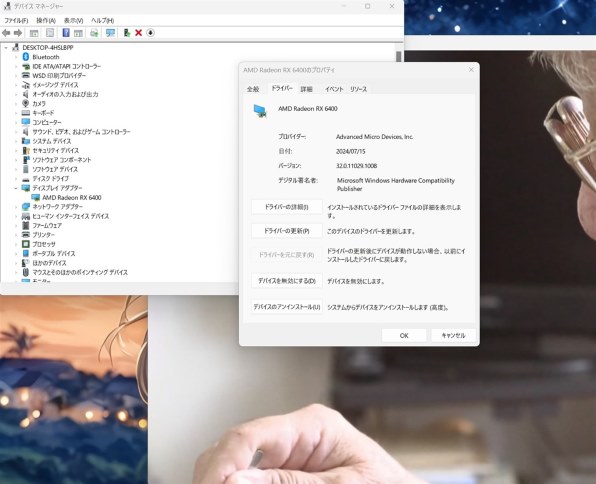Image resolution: width=596 pixels, height=484 pixels.
Task: Select the AMD Radeon RX 6400 tree item
Action: 71,197
